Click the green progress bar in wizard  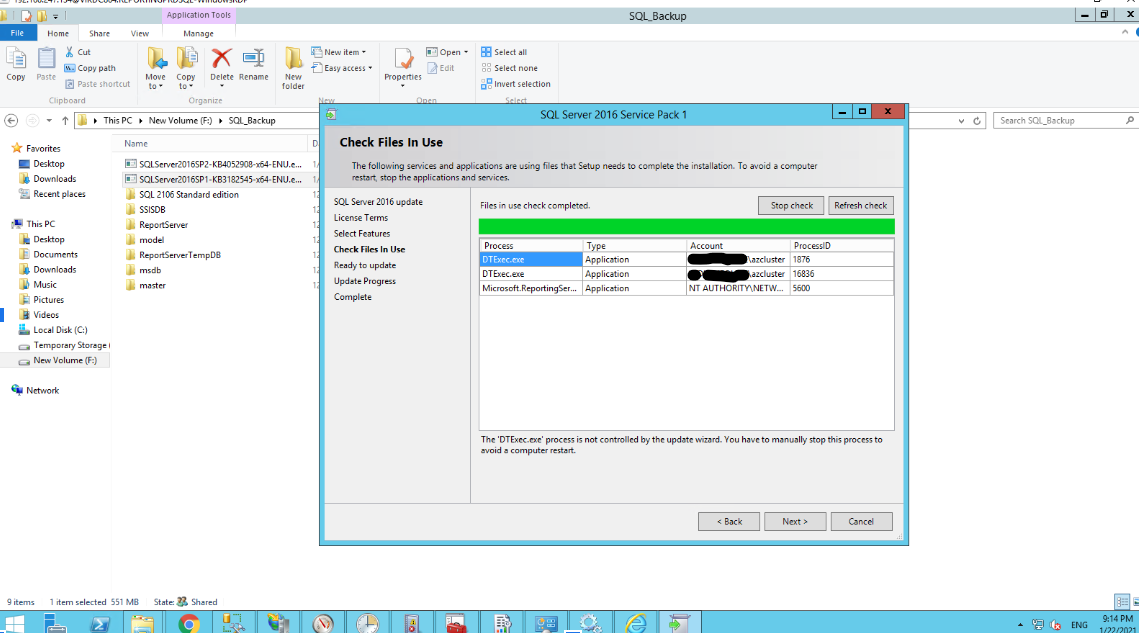(686, 226)
